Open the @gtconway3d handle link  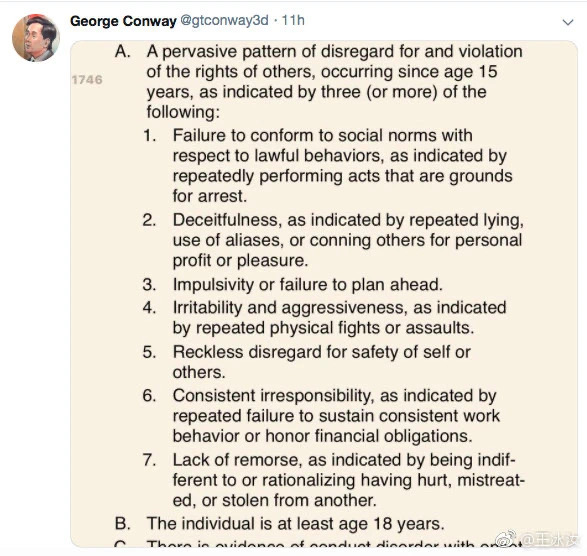[225, 21]
